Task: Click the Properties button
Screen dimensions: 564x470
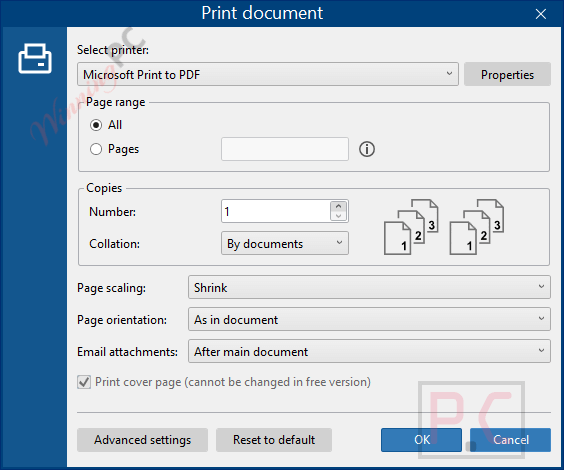Action: pos(507,74)
